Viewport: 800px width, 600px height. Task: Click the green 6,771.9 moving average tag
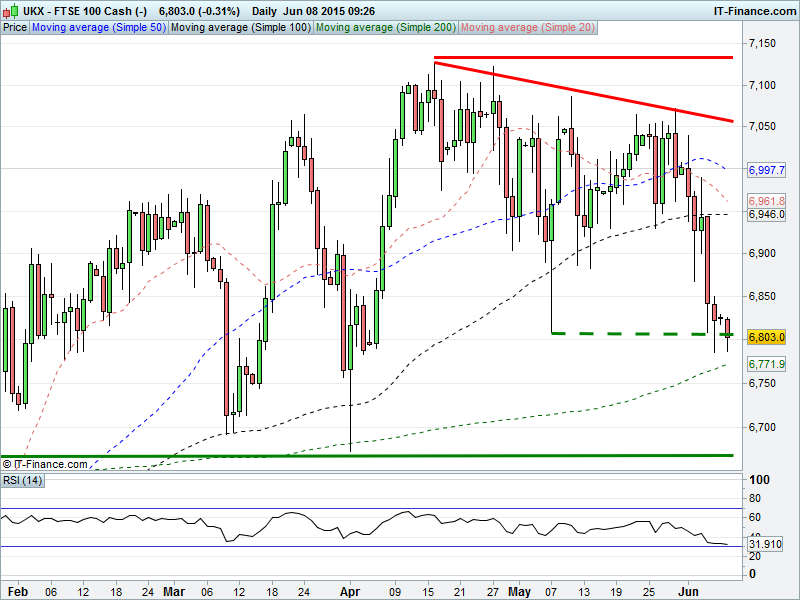[x=766, y=364]
